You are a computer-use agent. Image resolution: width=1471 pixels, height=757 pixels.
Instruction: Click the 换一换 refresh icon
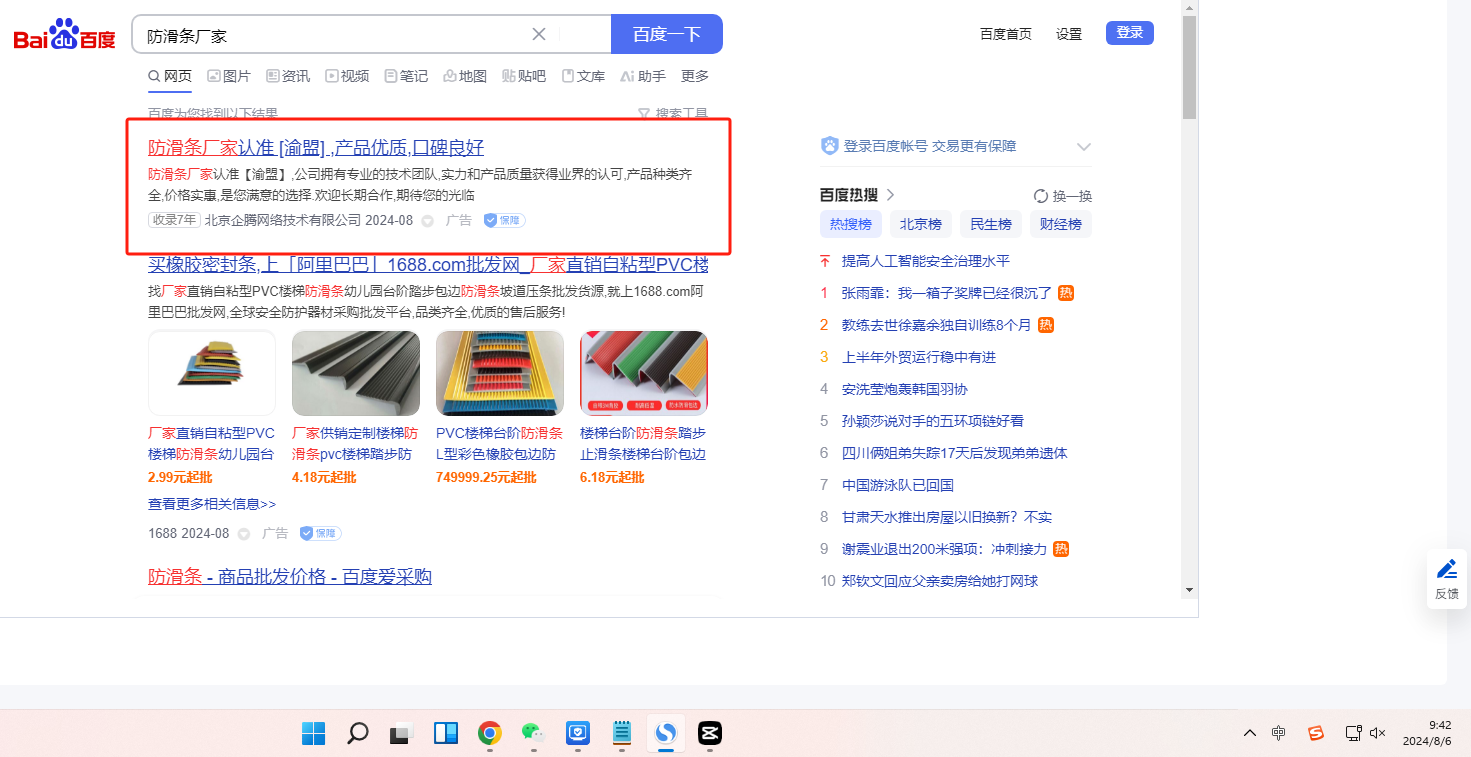[x=1041, y=196]
